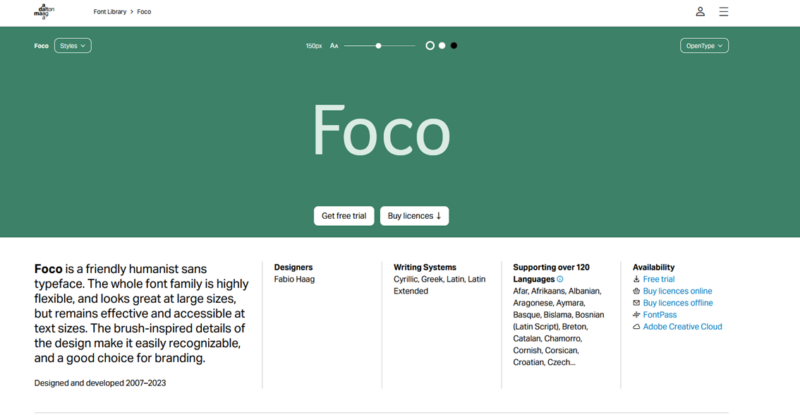Open the hamburger menu icon
Screen dimensions: 800x415
tap(723, 11)
